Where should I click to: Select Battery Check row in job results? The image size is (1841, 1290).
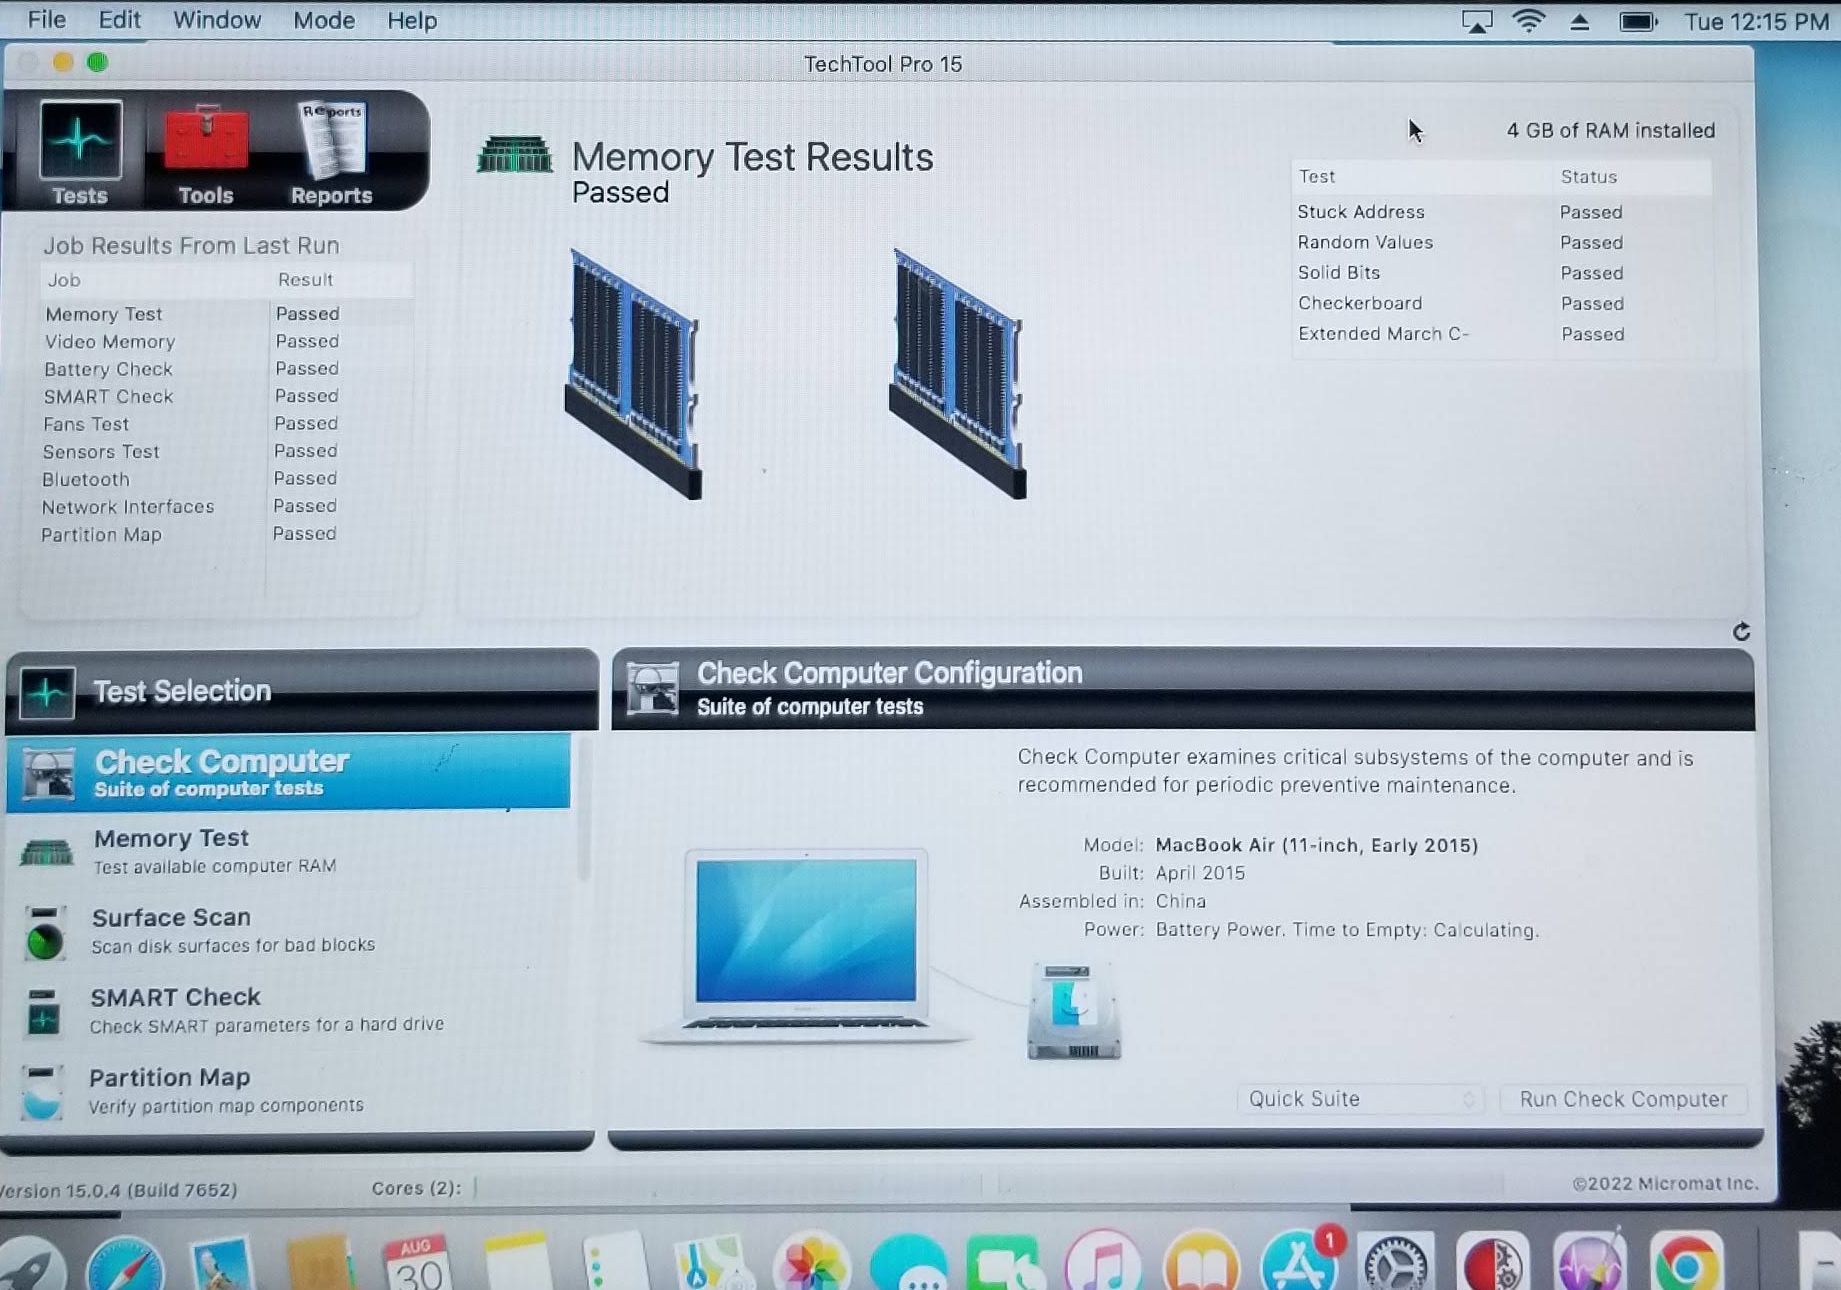[190, 369]
